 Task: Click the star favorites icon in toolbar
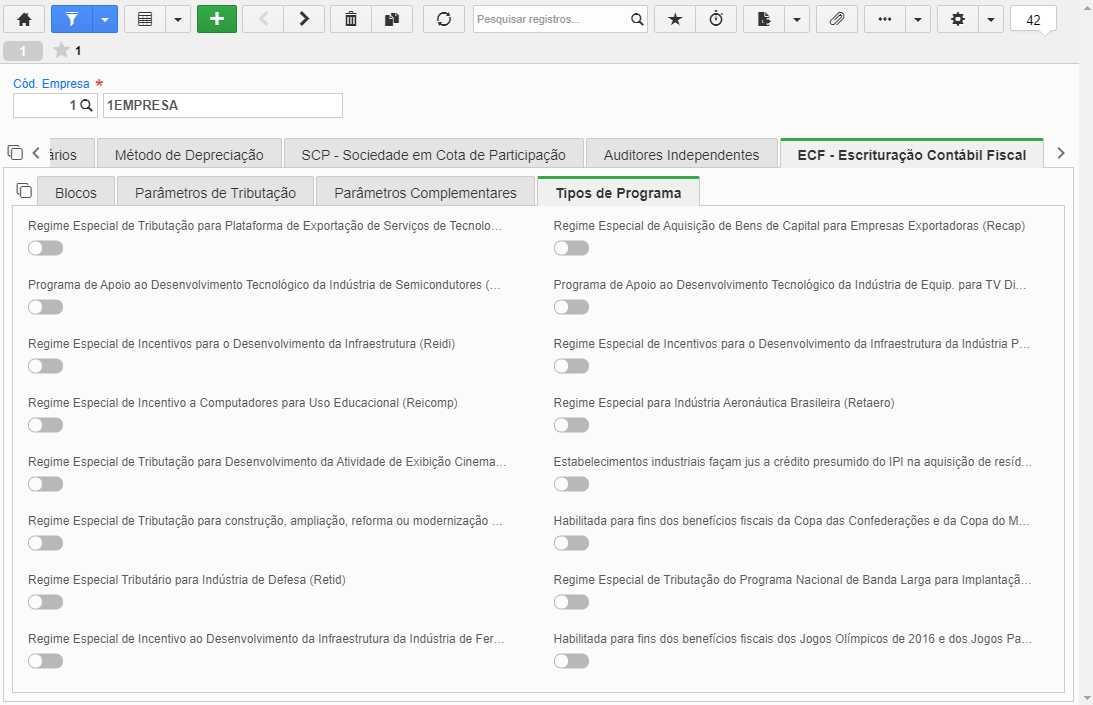tap(675, 20)
